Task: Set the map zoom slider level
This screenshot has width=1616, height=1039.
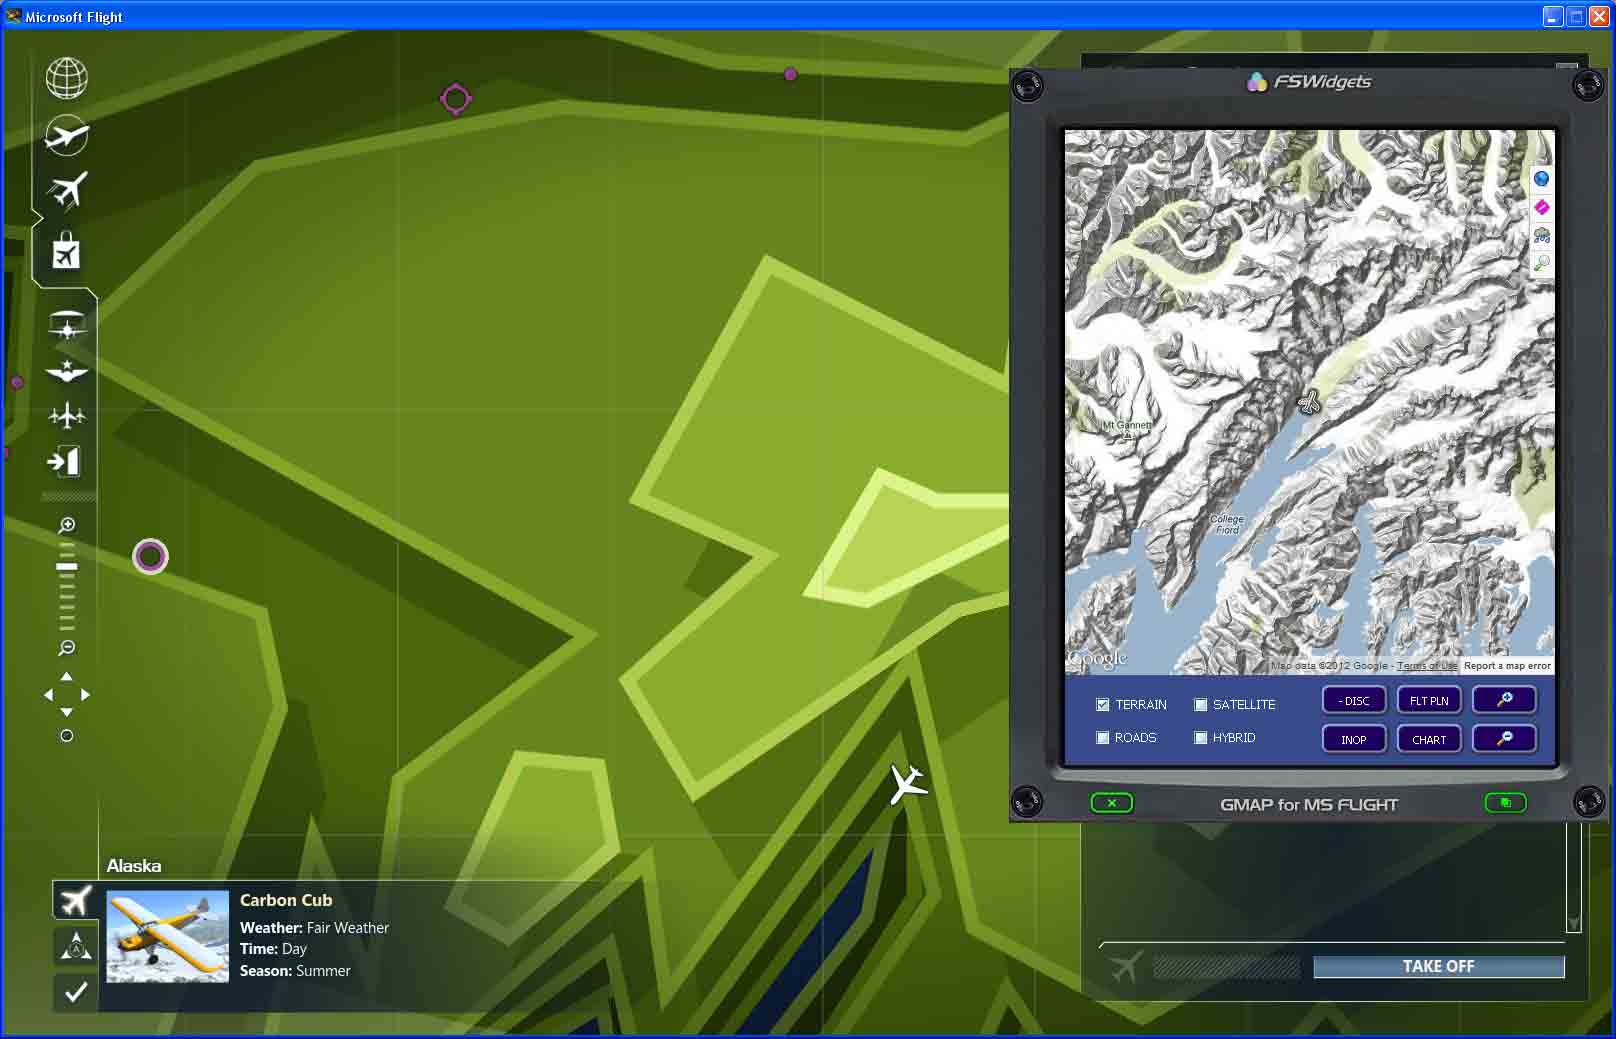Action: click(x=67, y=567)
